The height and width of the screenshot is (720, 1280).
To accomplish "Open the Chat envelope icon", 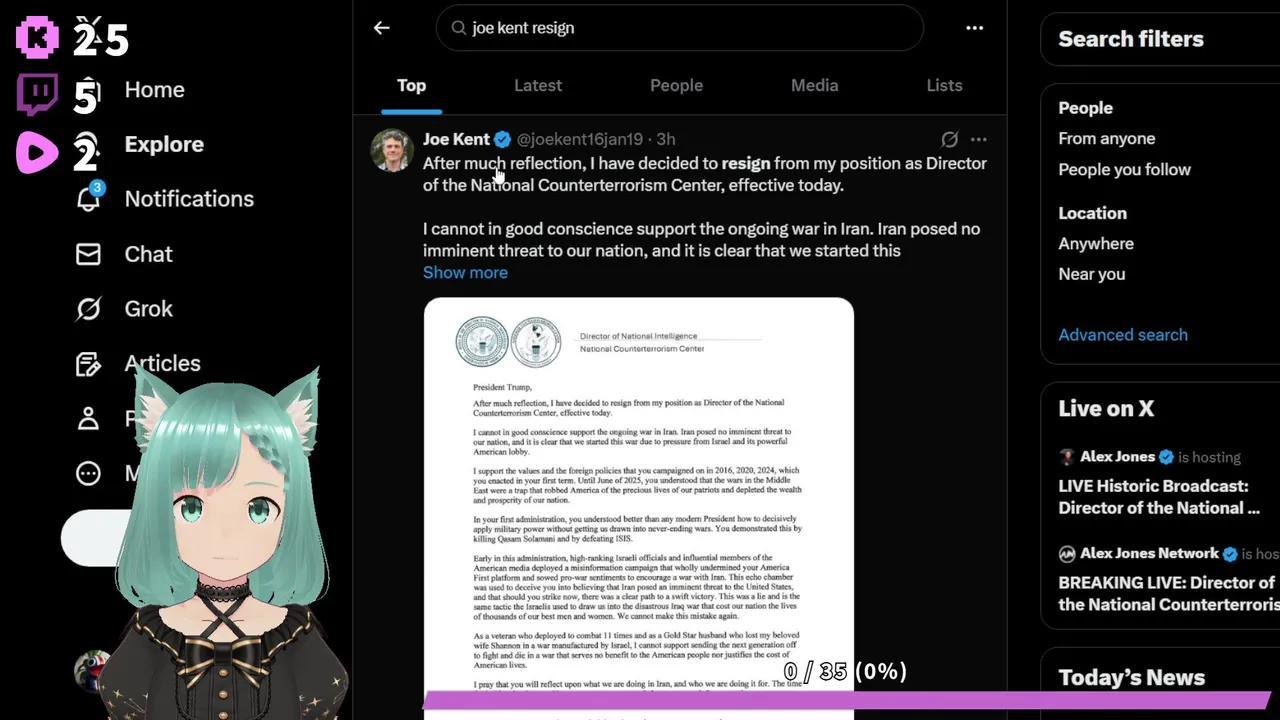I will [88, 254].
